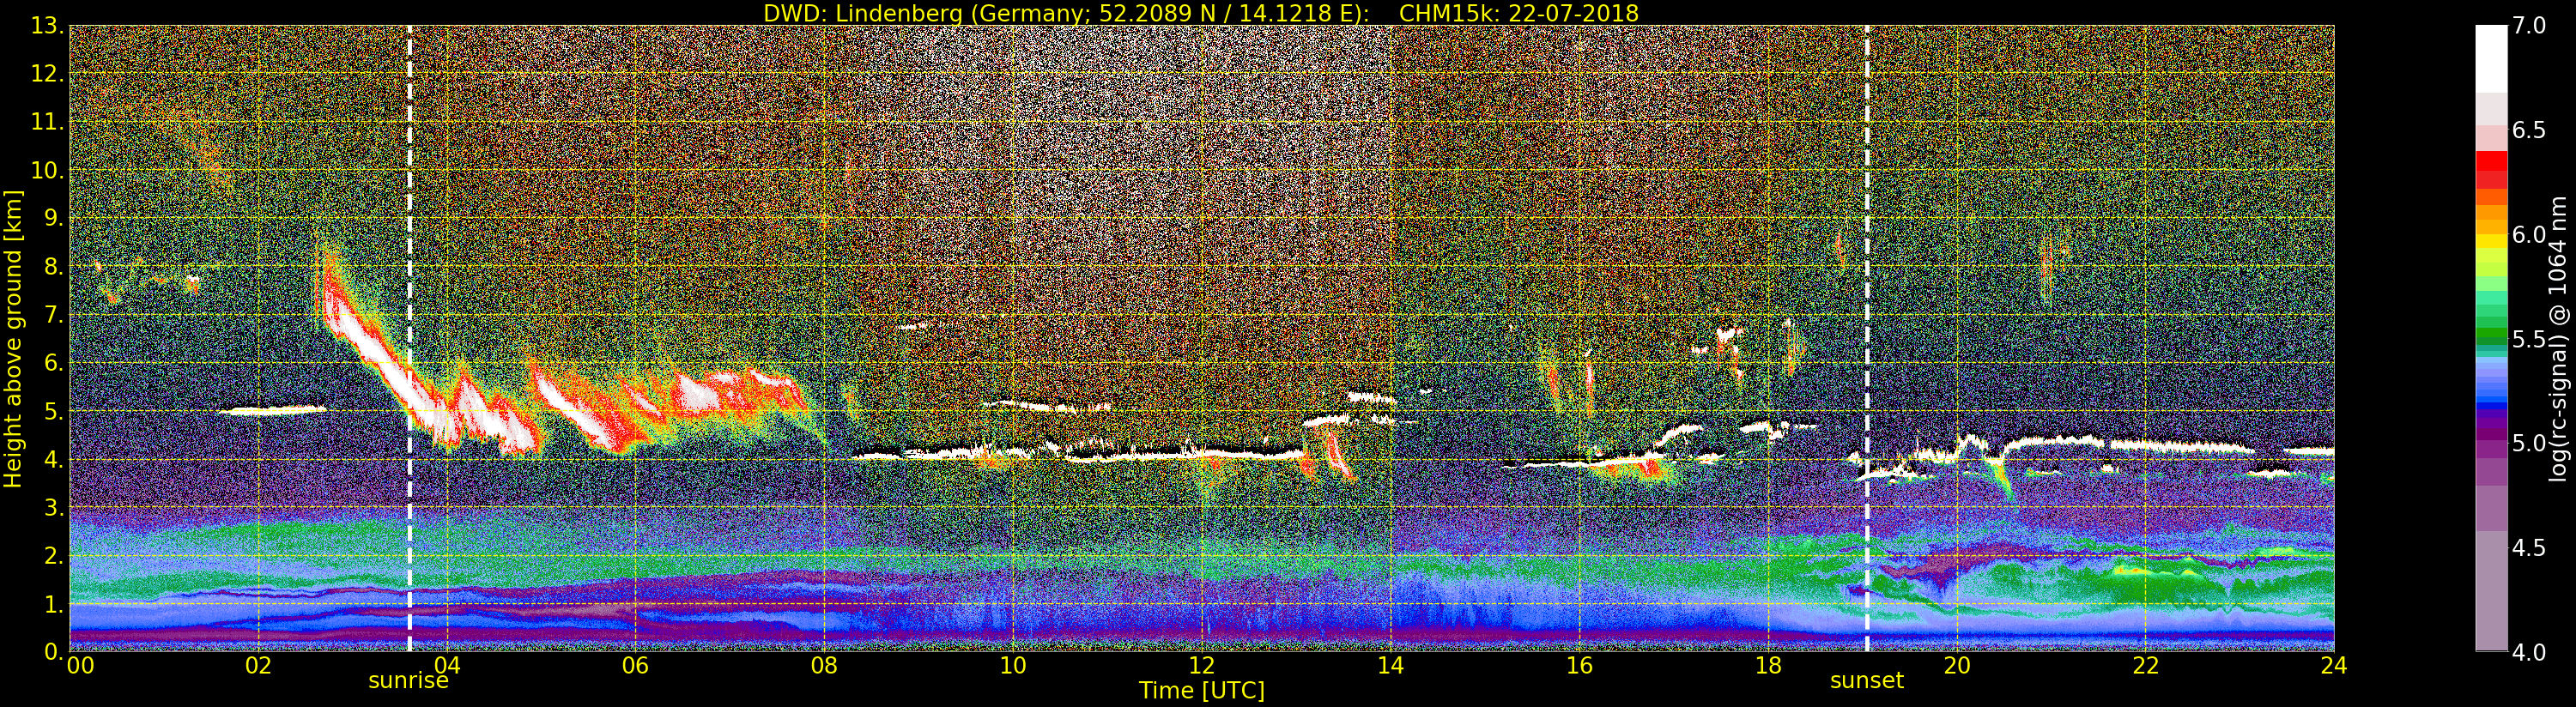The width and height of the screenshot is (2576, 707).
Task: Click the "5.5" colorbar tick value
Action: [x=2529, y=339]
